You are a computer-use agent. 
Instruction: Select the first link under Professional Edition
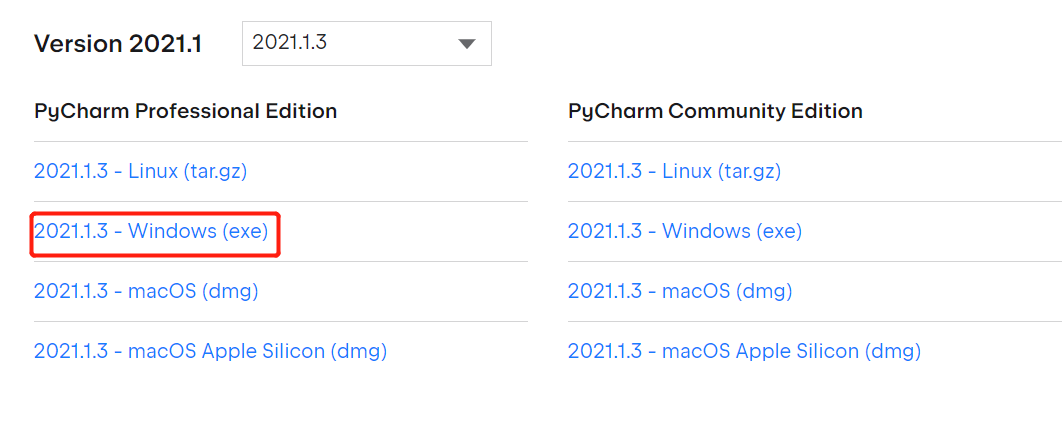coord(140,171)
